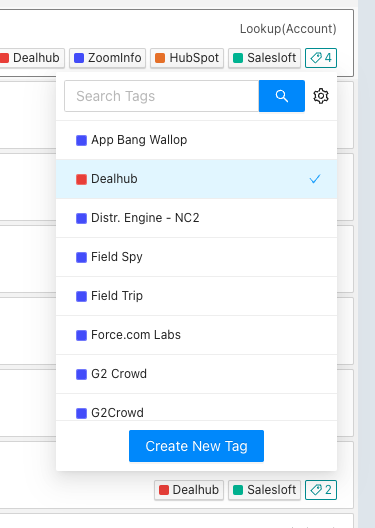Image resolution: width=375 pixels, height=528 pixels.
Task: Click the Create New Tag button
Action: point(196,446)
